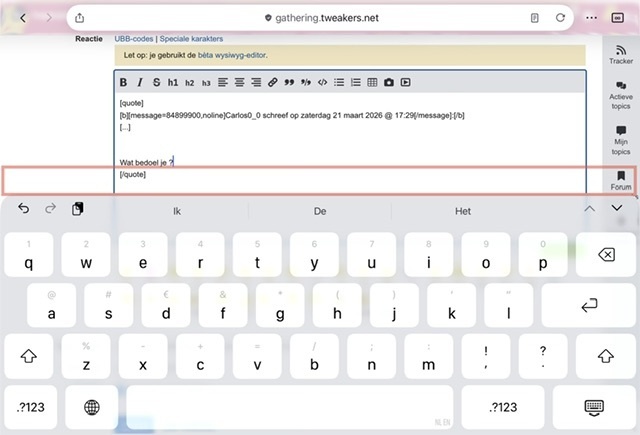640x435 pixels.
Task: Open the browser three-dots menu
Action: (591, 18)
